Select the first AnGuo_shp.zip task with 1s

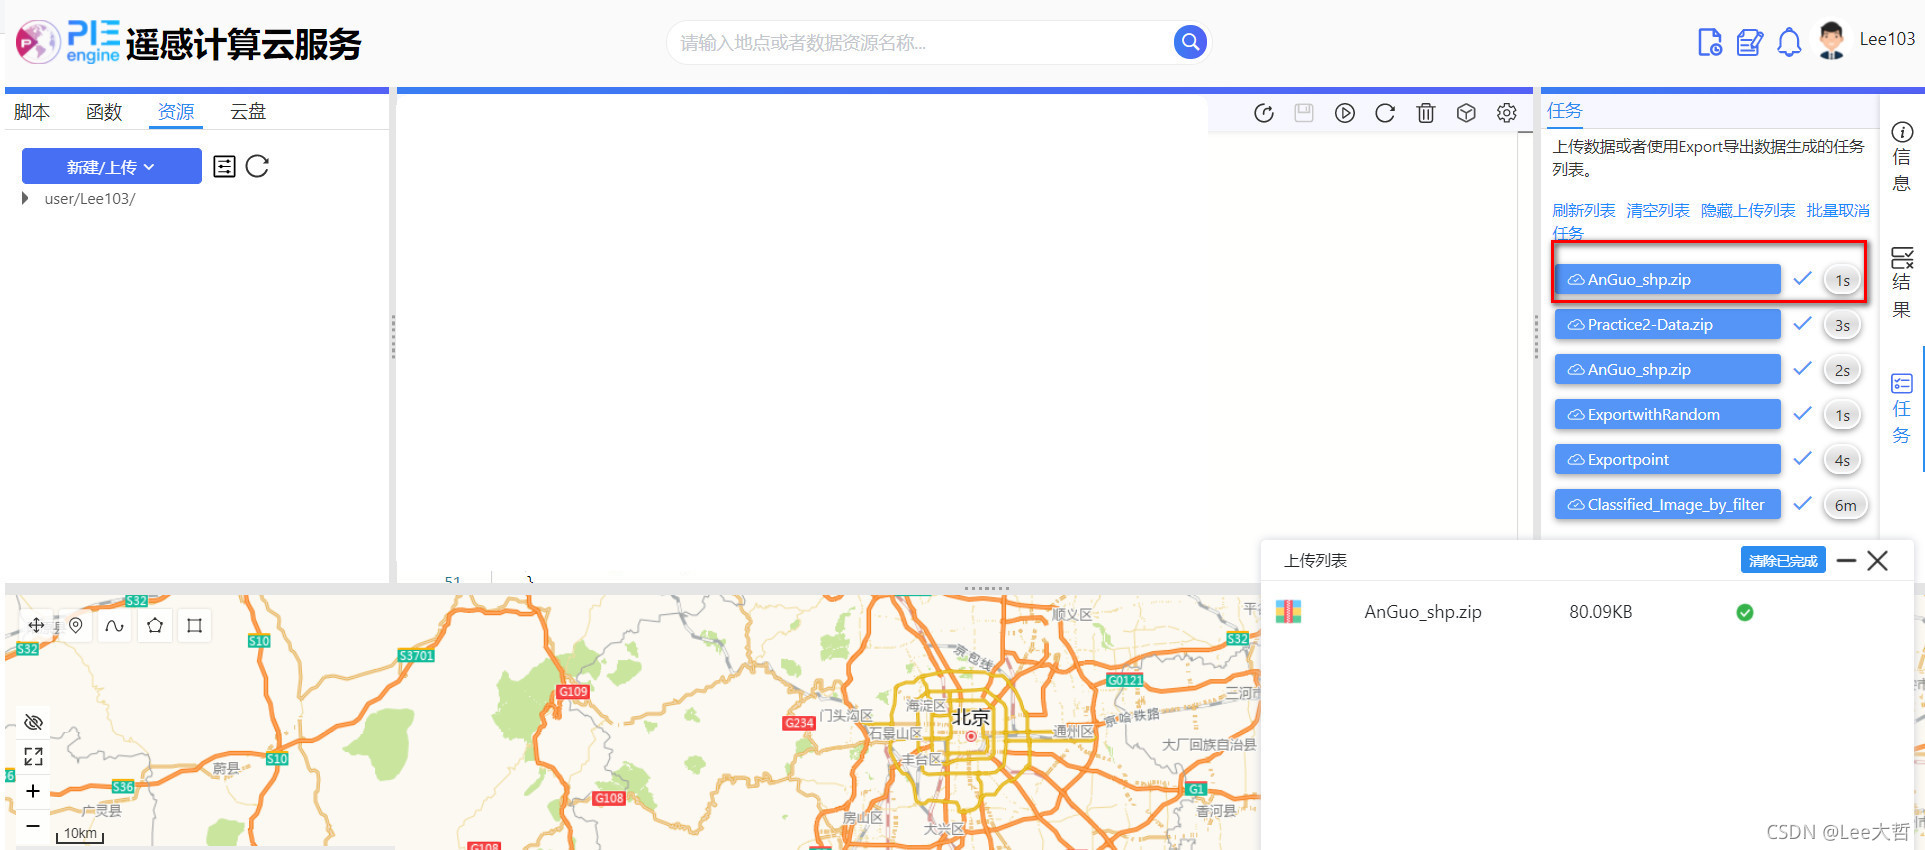(x=1668, y=279)
